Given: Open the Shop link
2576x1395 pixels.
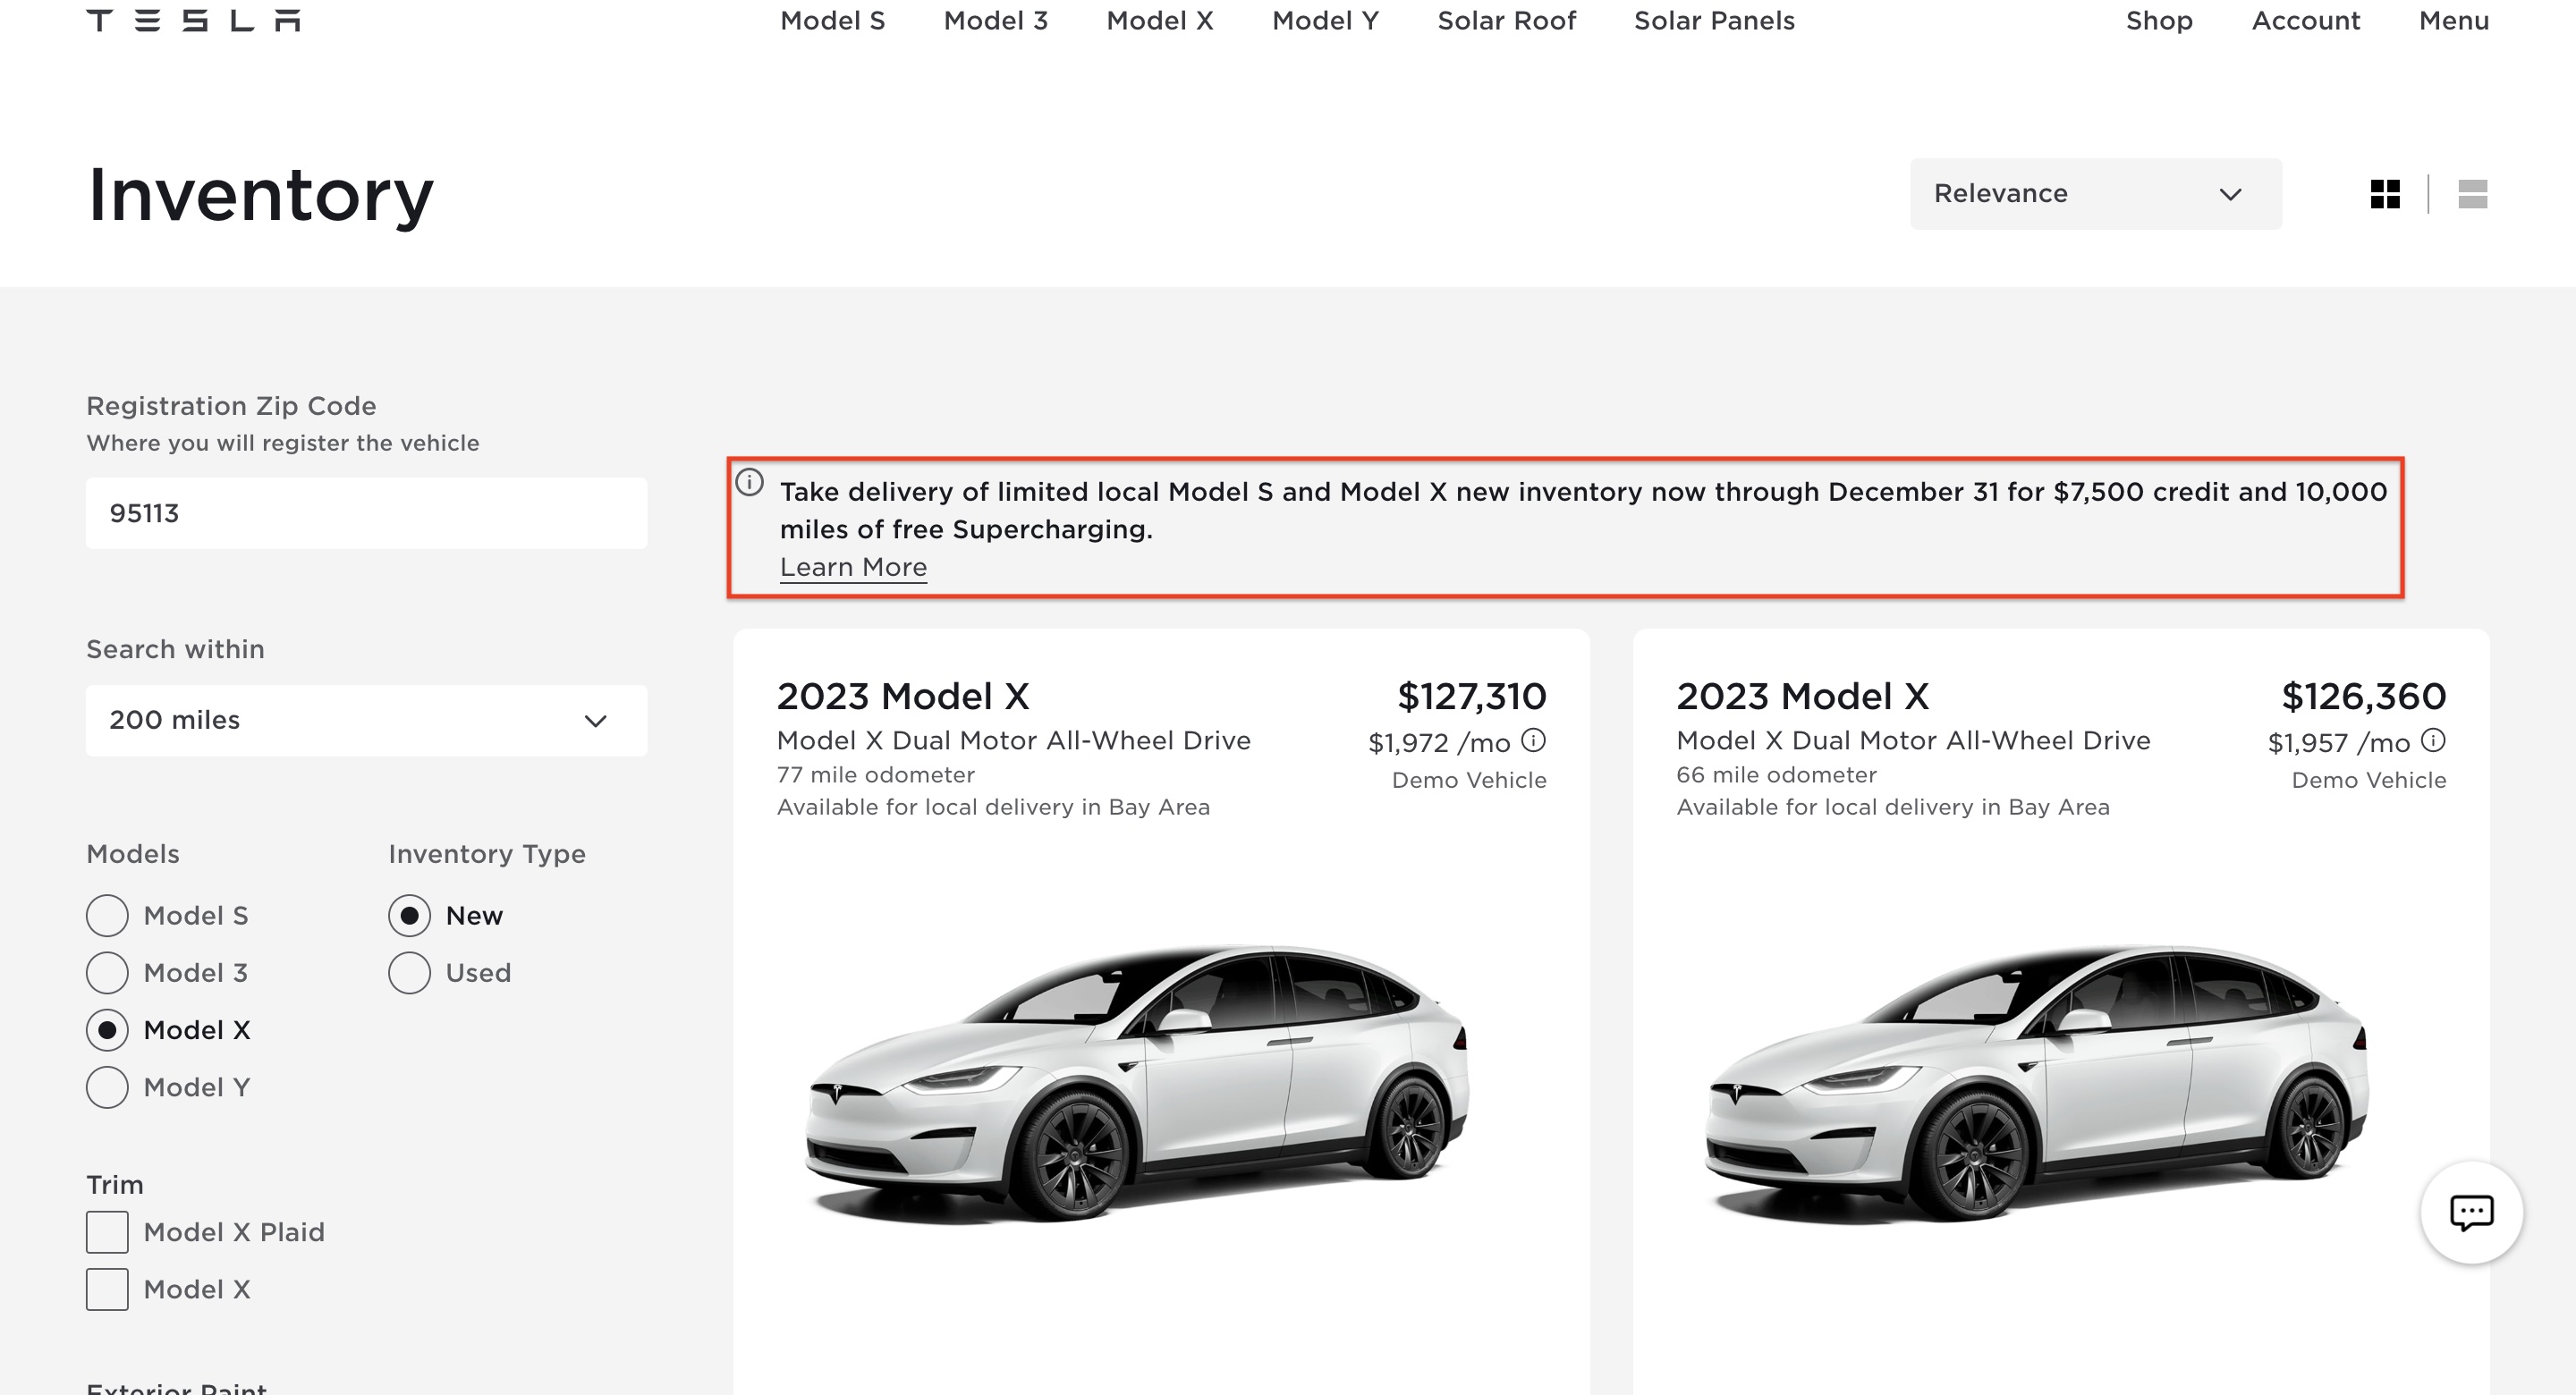Looking at the screenshot, I should click(x=2159, y=21).
